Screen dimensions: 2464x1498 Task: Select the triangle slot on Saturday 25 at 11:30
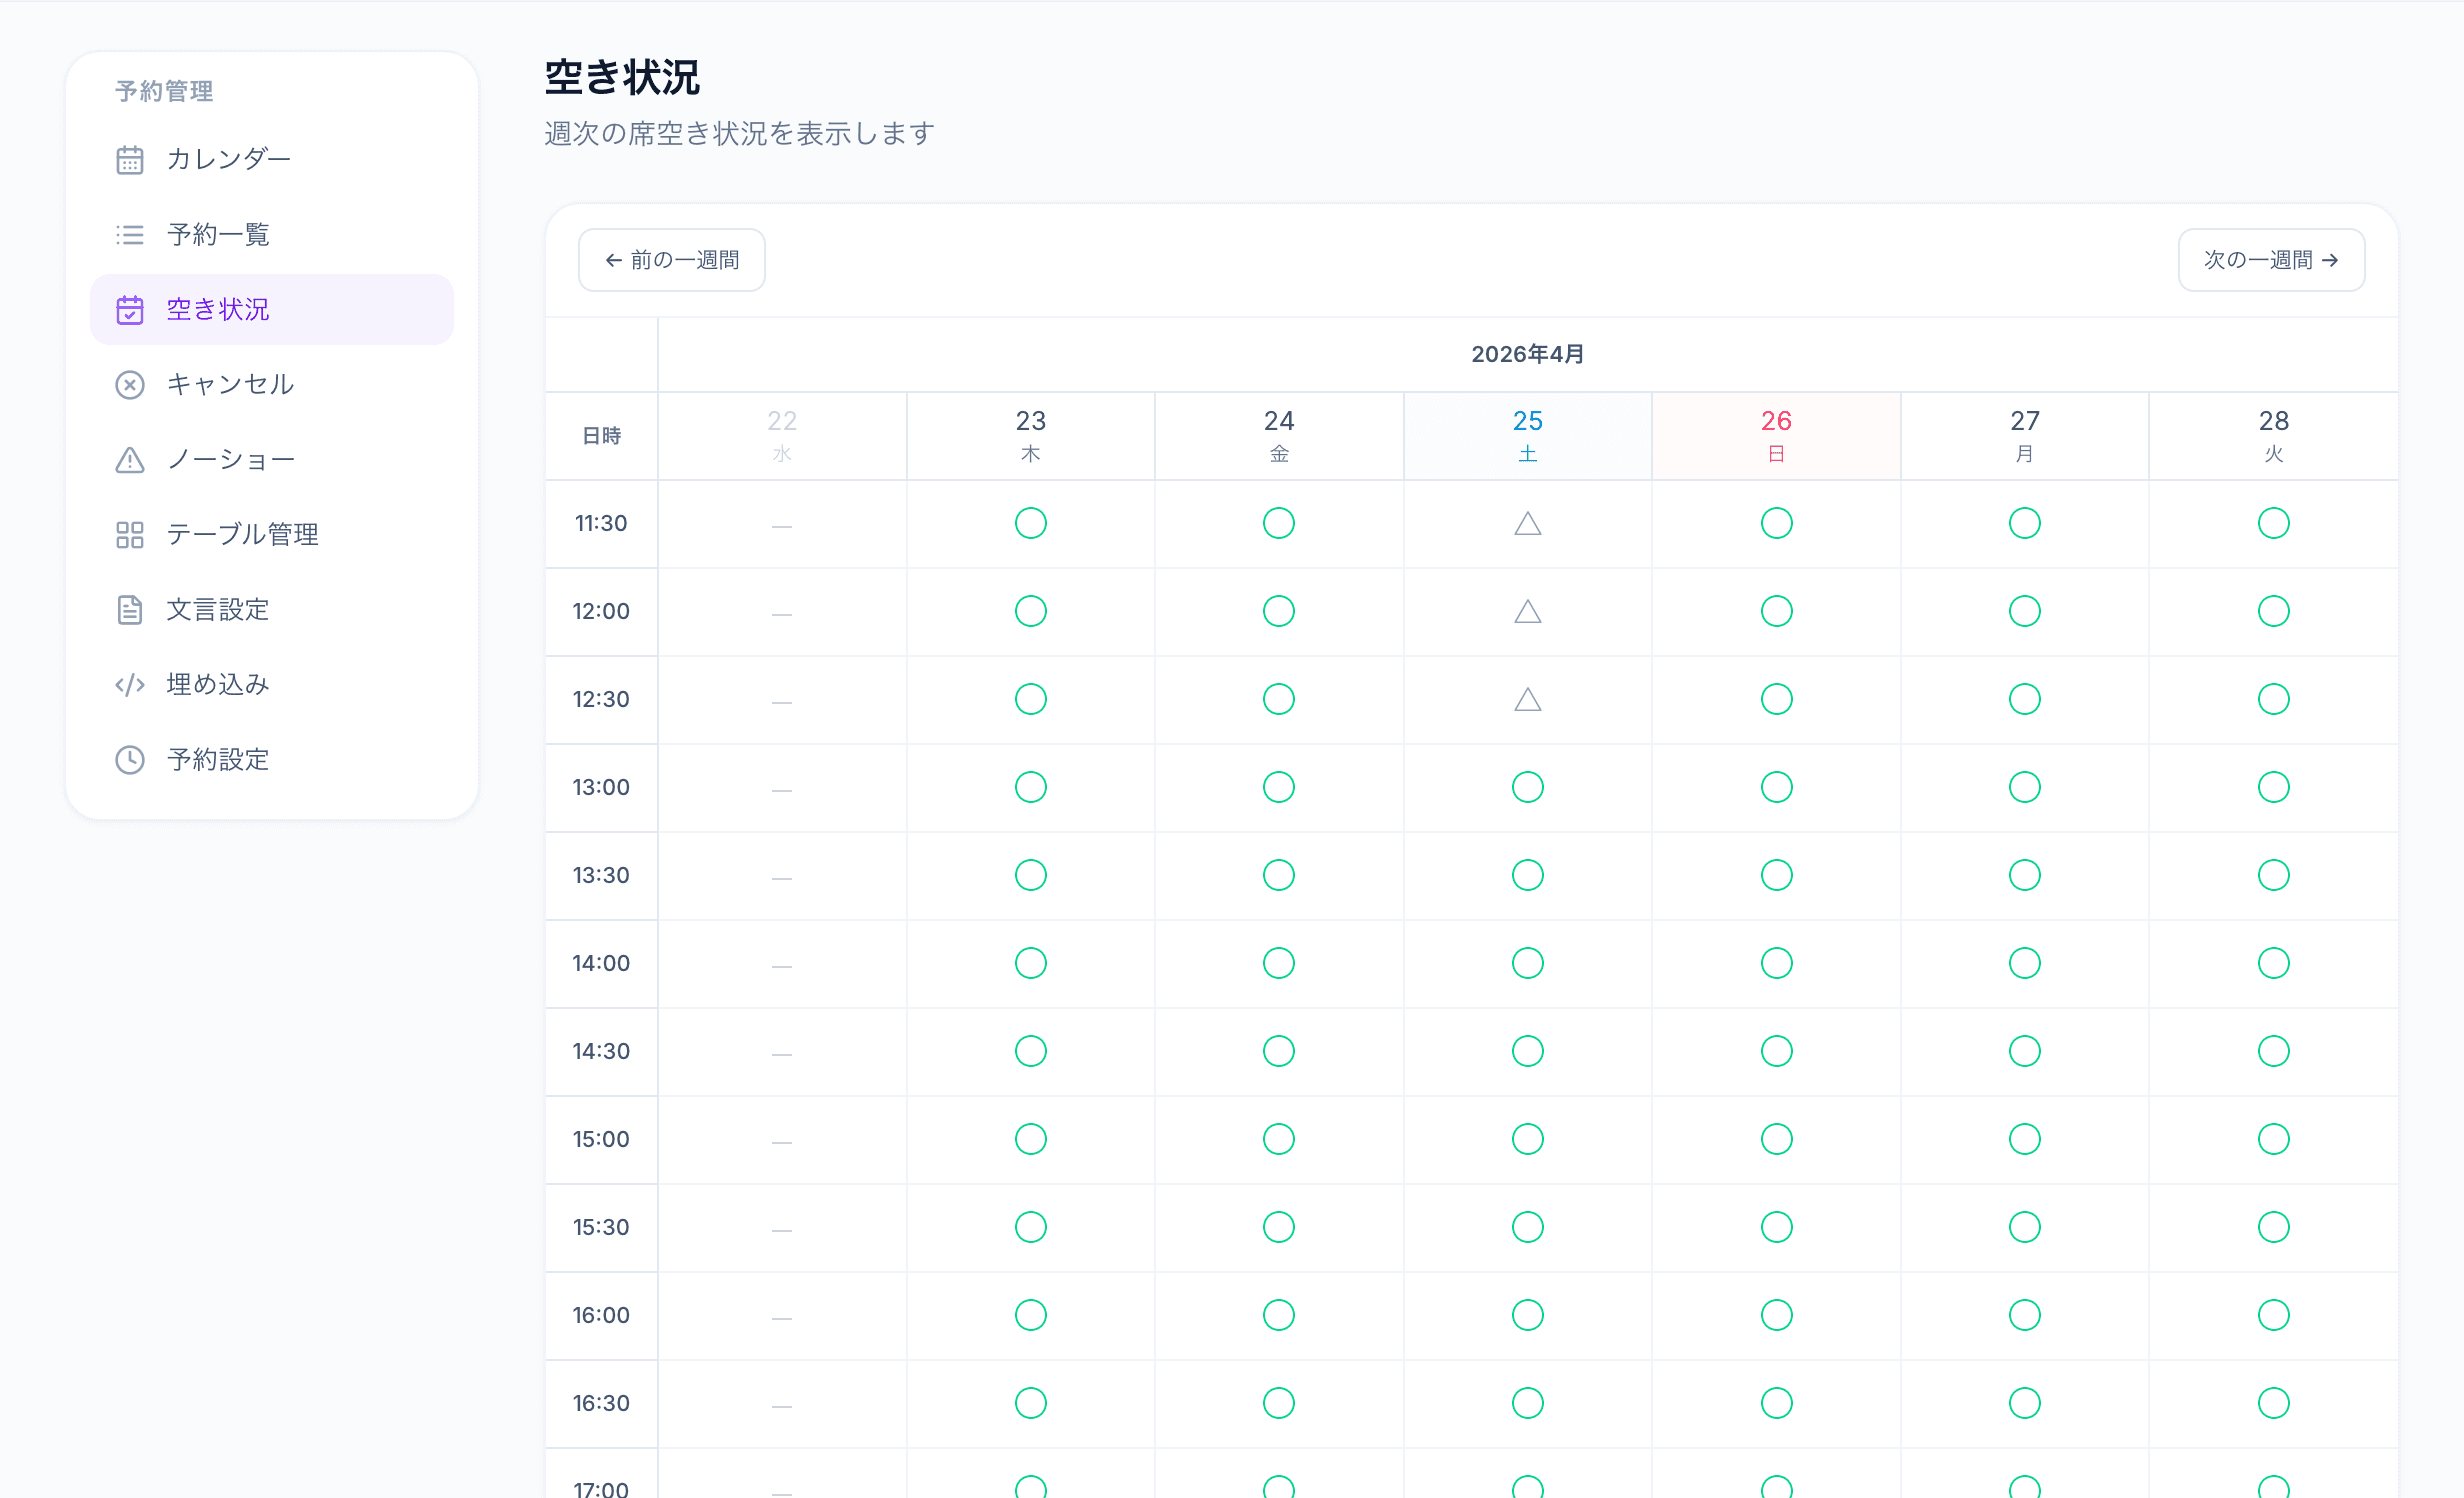tap(1527, 524)
